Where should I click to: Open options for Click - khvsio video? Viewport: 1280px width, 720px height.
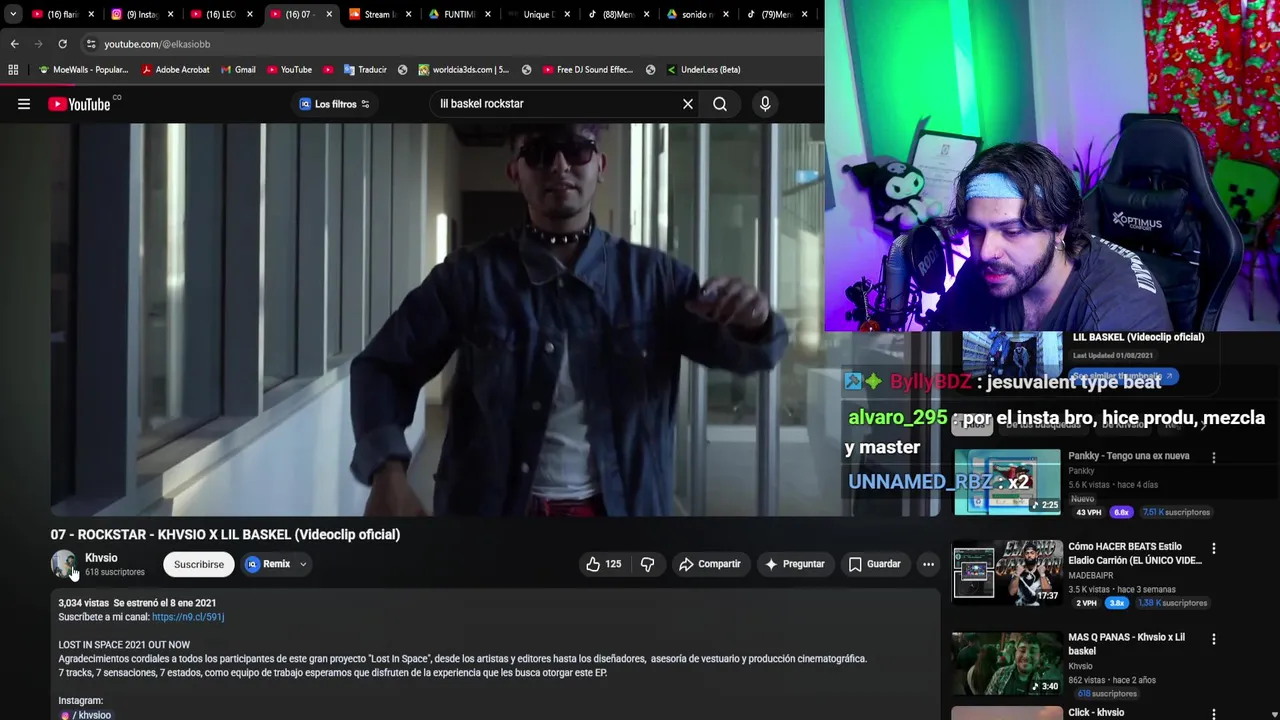(x=1214, y=714)
